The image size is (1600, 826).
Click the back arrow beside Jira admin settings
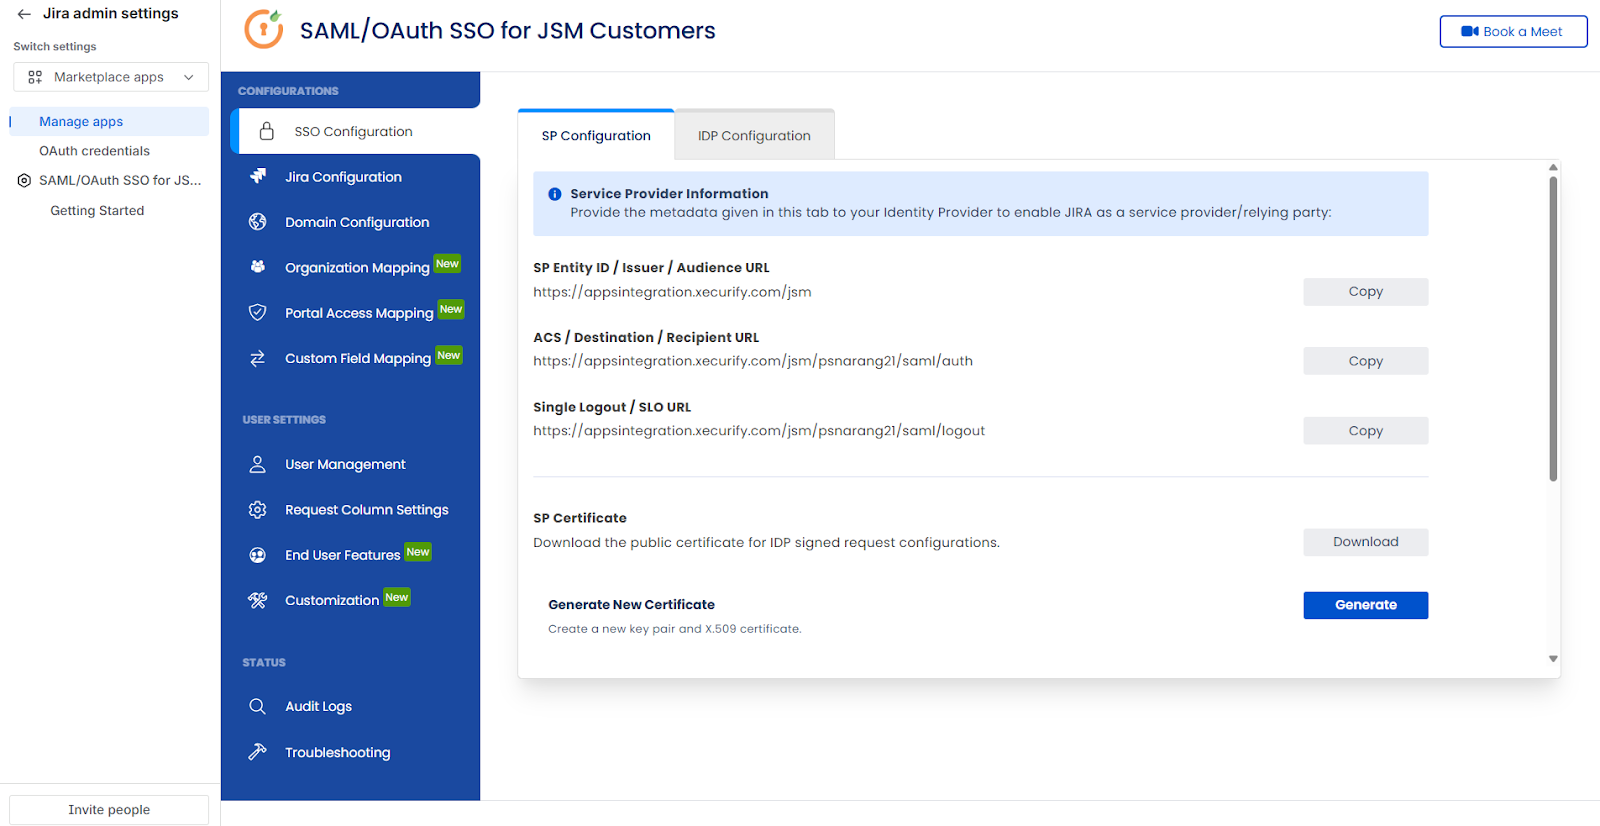(x=24, y=14)
